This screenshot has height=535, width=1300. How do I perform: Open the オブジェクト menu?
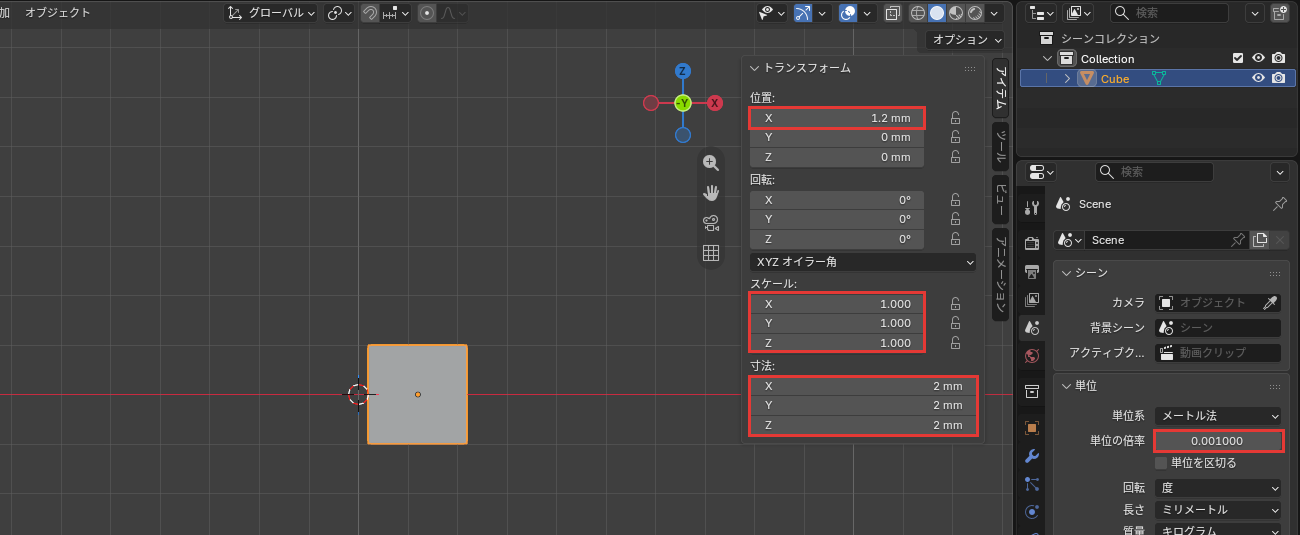click(x=58, y=13)
